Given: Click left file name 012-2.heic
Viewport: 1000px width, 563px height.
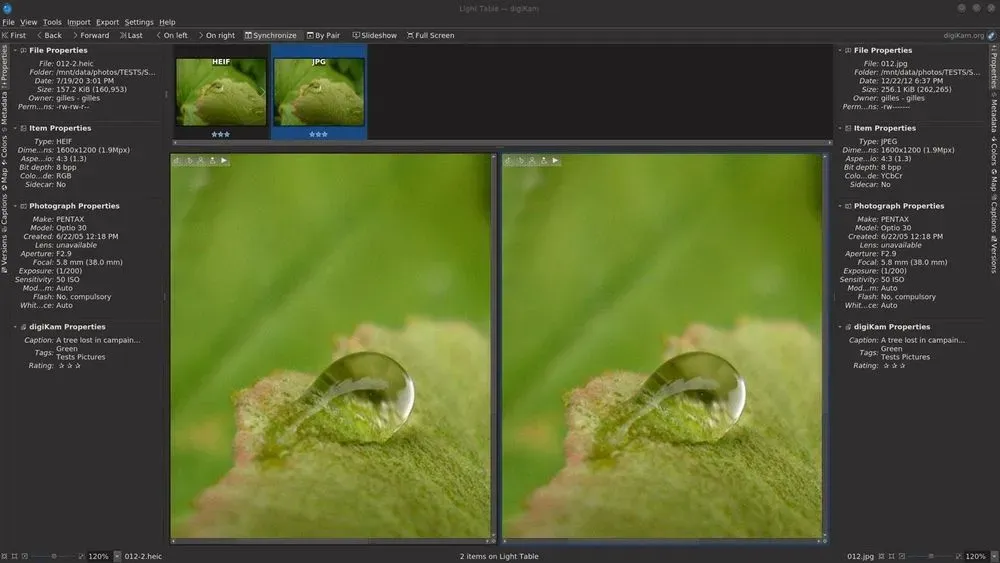Looking at the screenshot, I should 143,557.
